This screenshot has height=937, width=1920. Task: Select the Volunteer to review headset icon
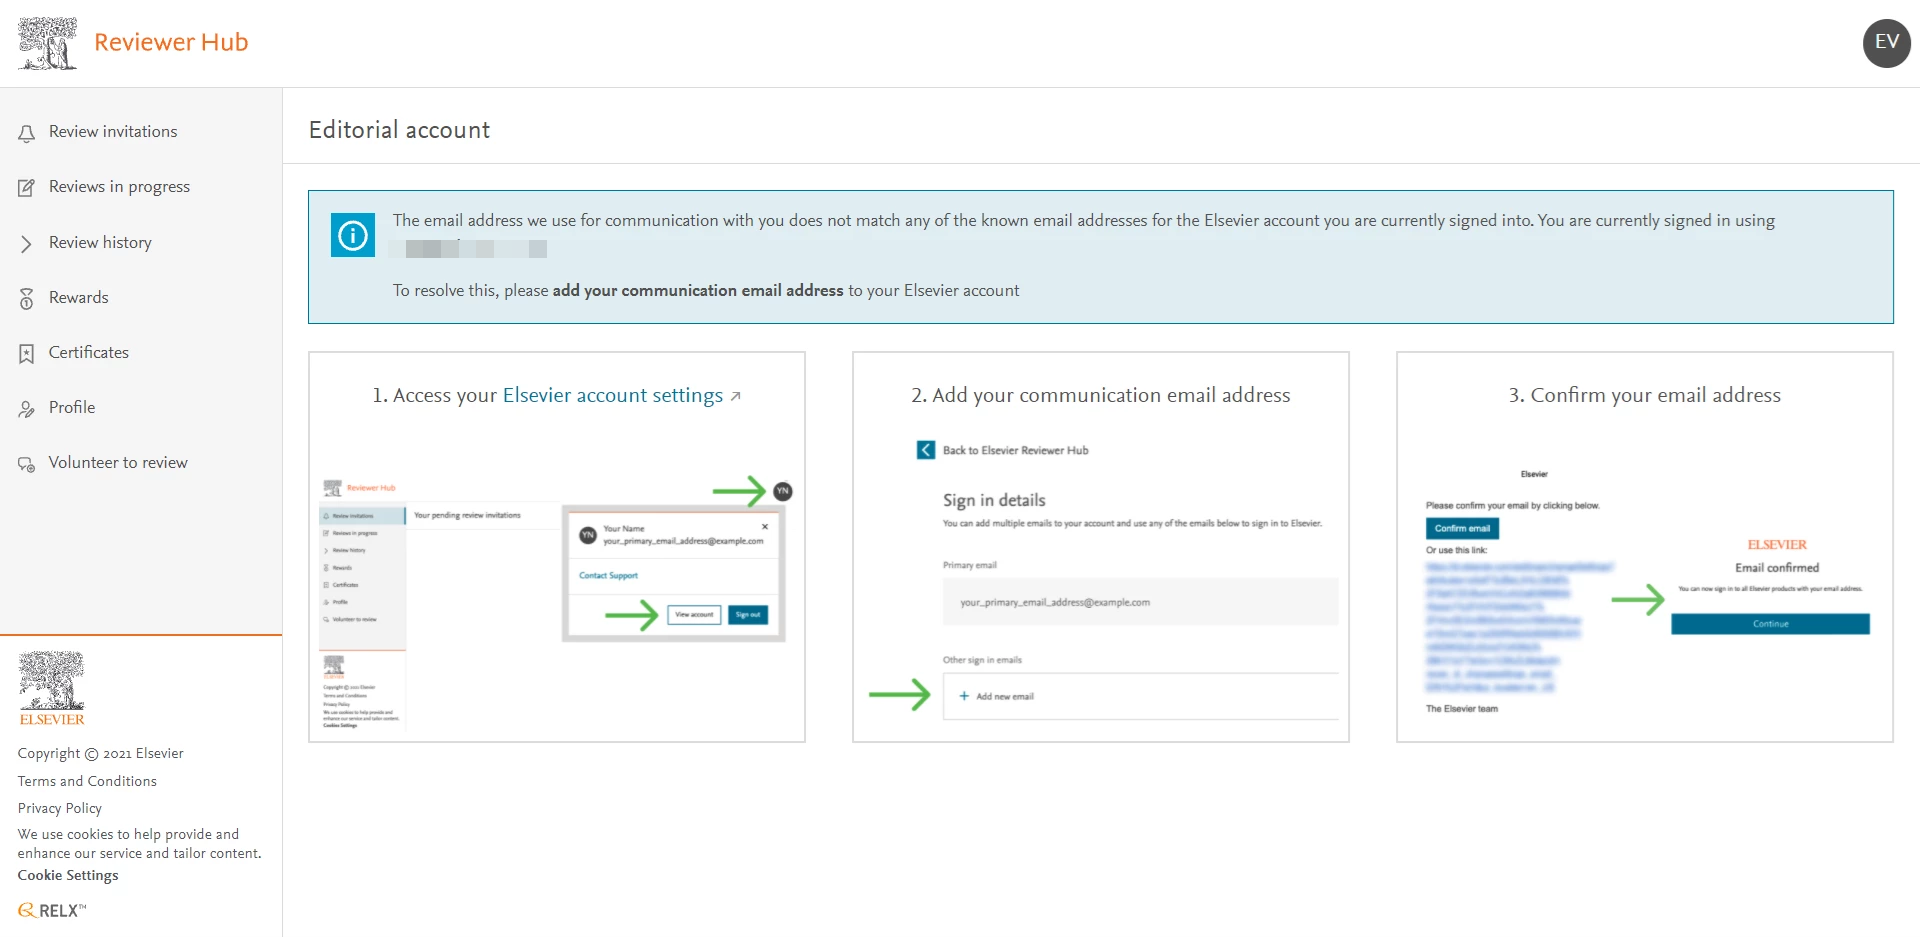pos(26,462)
